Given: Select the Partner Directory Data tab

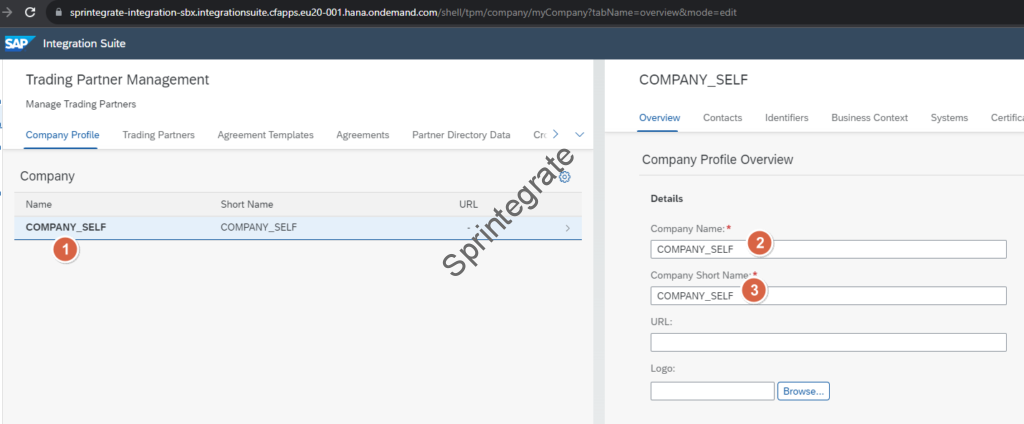Looking at the screenshot, I should tap(461, 135).
